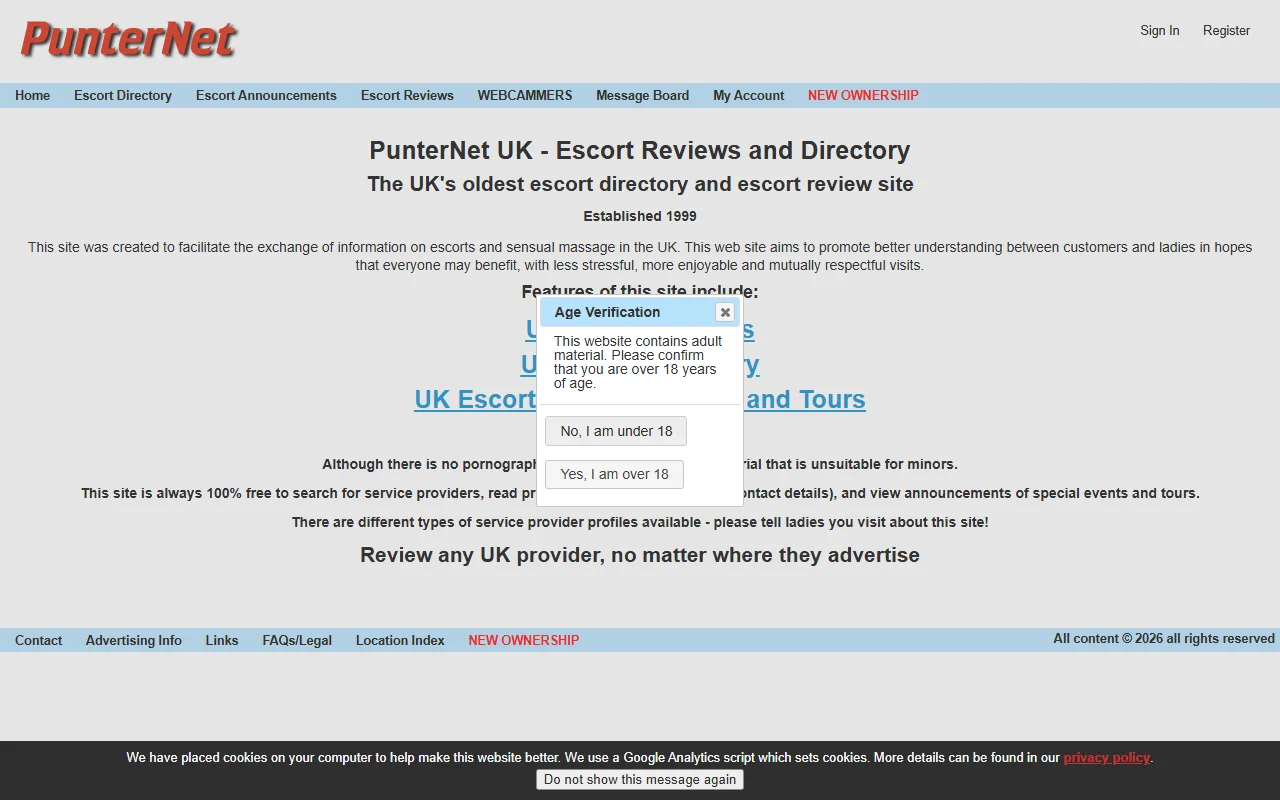Click 'No, I am under 18'
This screenshot has width=1280, height=800.
(615, 431)
